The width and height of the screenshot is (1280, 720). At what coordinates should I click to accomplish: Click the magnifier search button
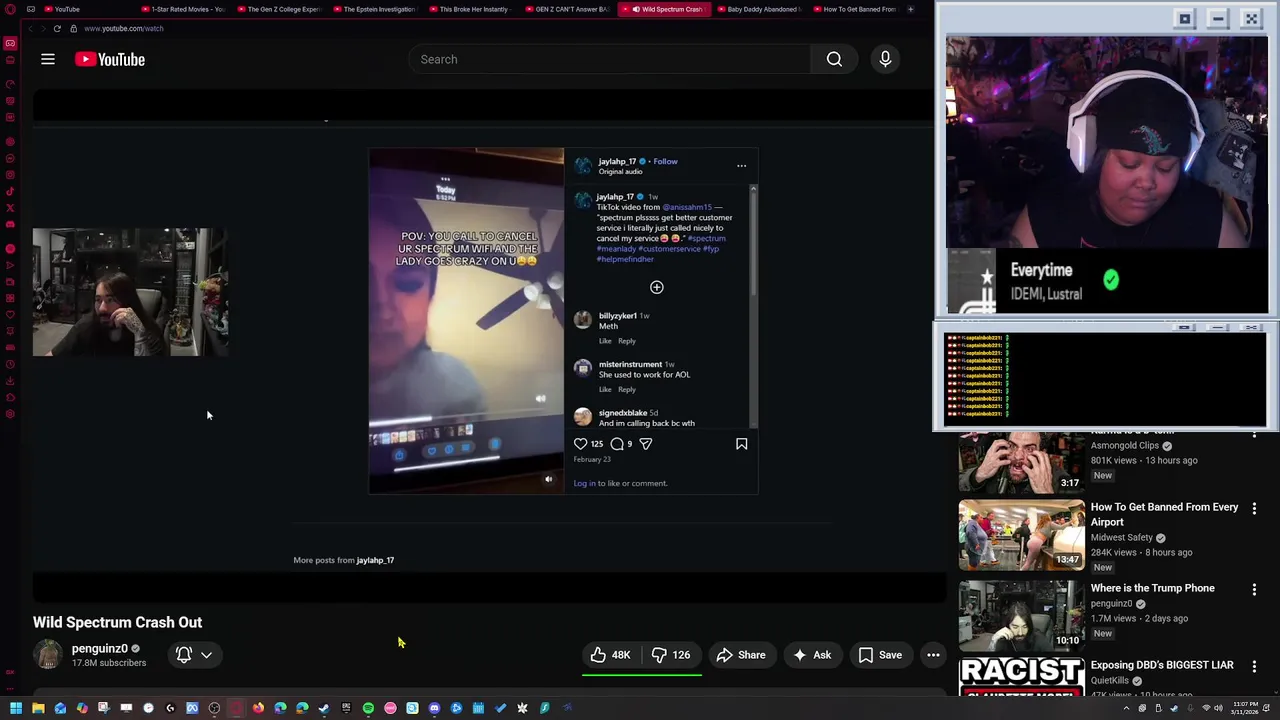pyautogui.click(x=834, y=59)
